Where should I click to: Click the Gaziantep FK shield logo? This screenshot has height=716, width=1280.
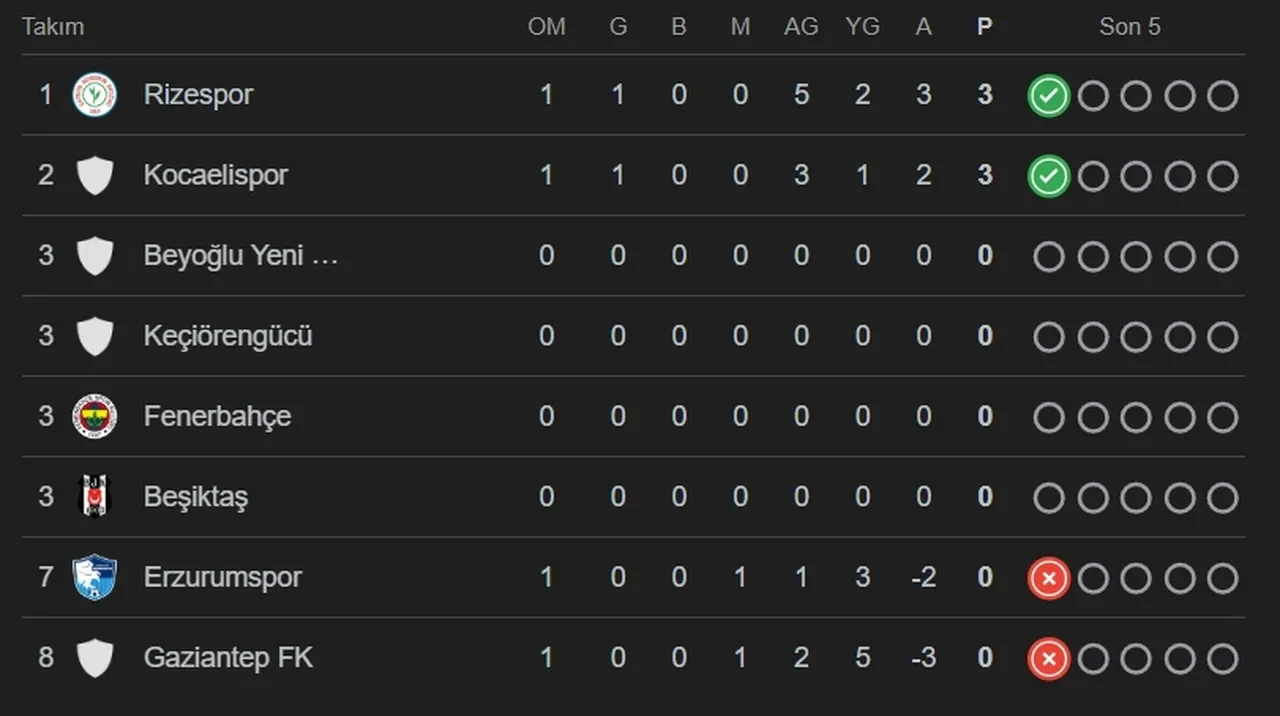tap(95, 658)
